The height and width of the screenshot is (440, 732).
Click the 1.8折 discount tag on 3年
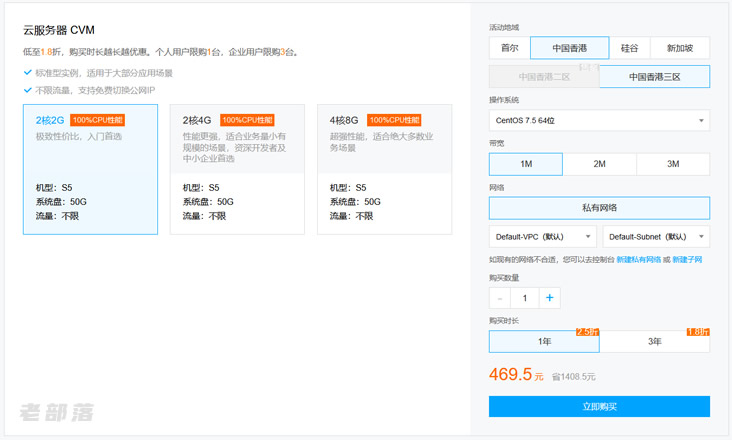click(x=698, y=332)
